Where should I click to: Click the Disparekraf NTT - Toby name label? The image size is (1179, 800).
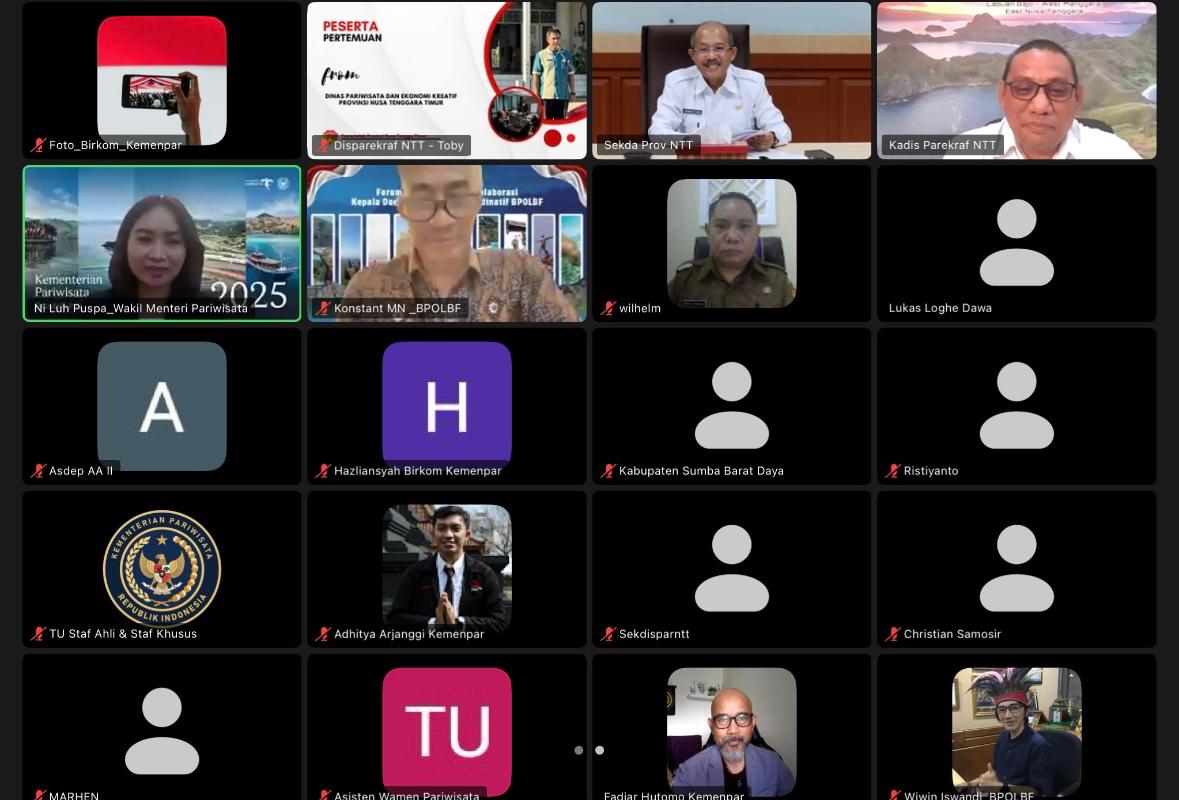coord(398,146)
